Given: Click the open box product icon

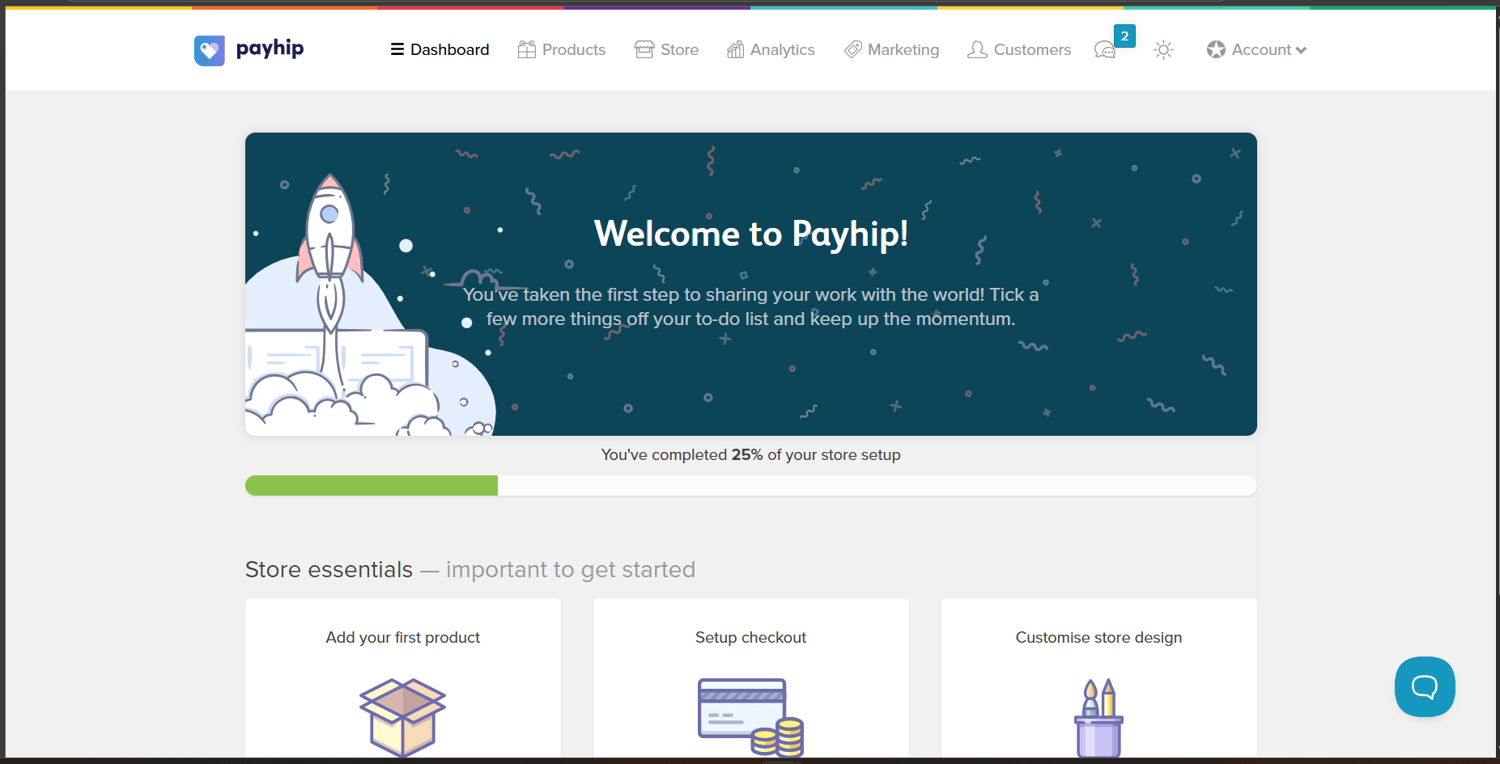Looking at the screenshot, I should pos(403,718).
